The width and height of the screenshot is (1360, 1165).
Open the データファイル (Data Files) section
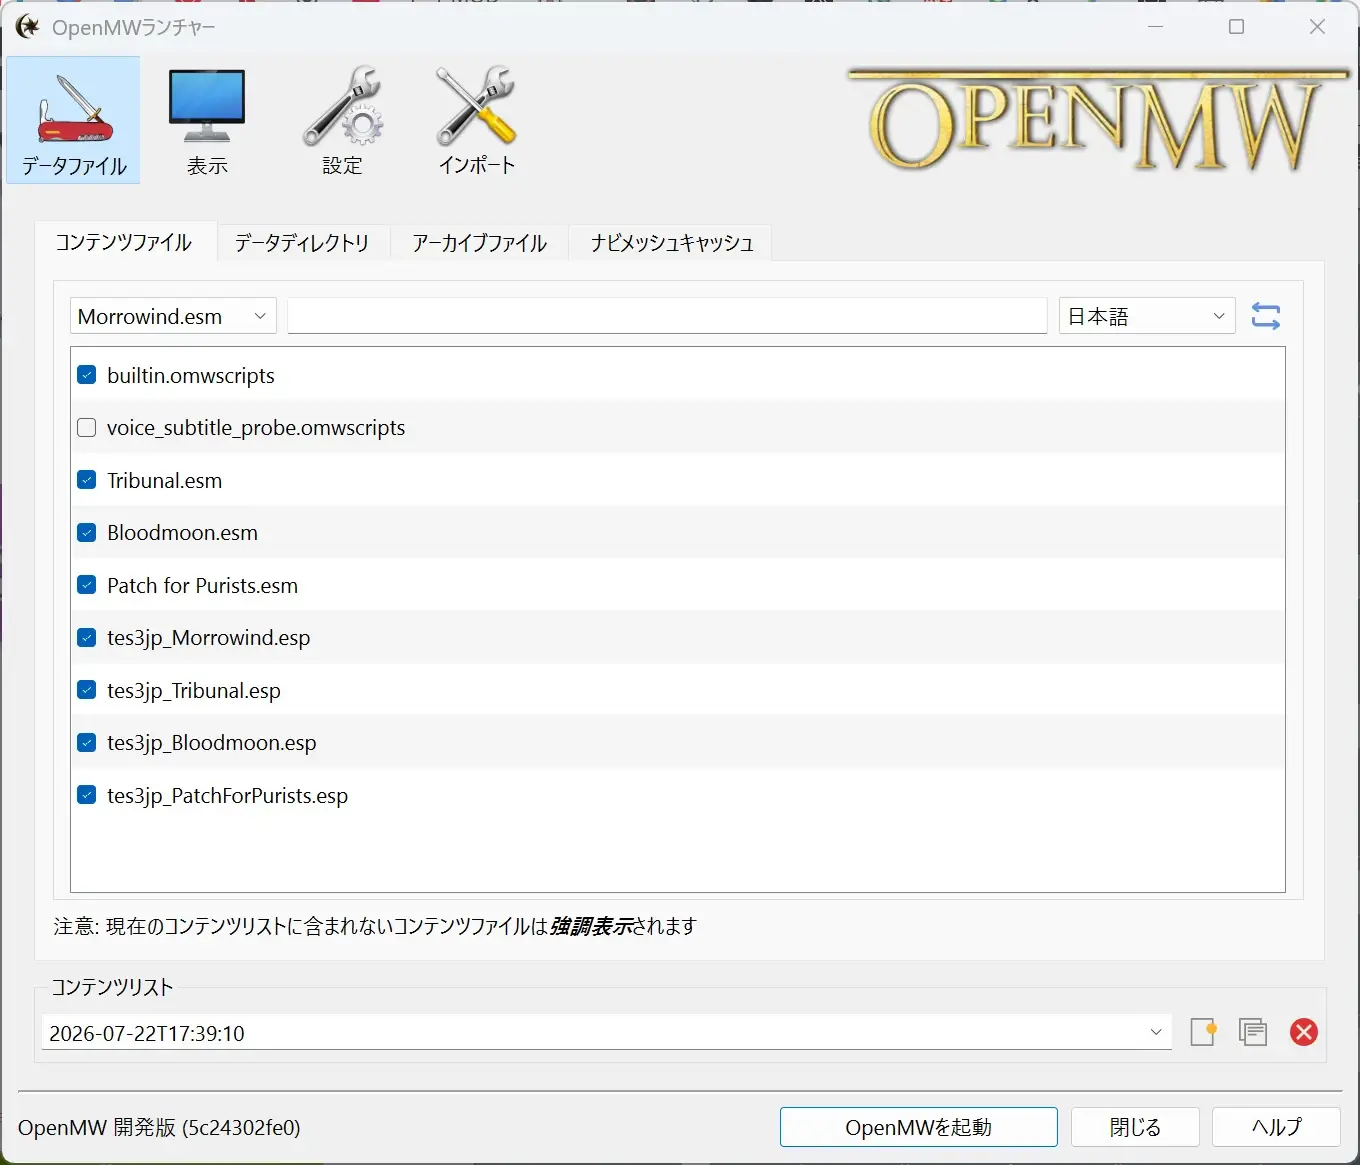point(73,120)
